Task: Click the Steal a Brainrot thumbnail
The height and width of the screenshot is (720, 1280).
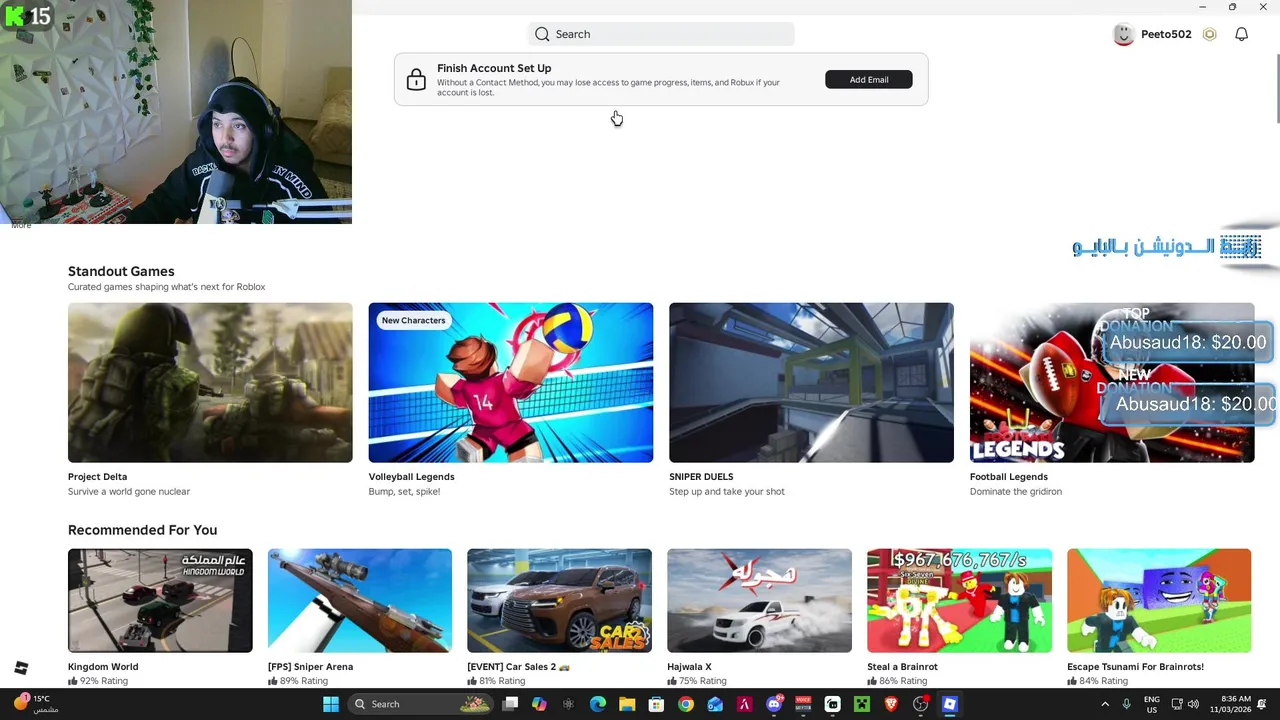Action: 959,600
